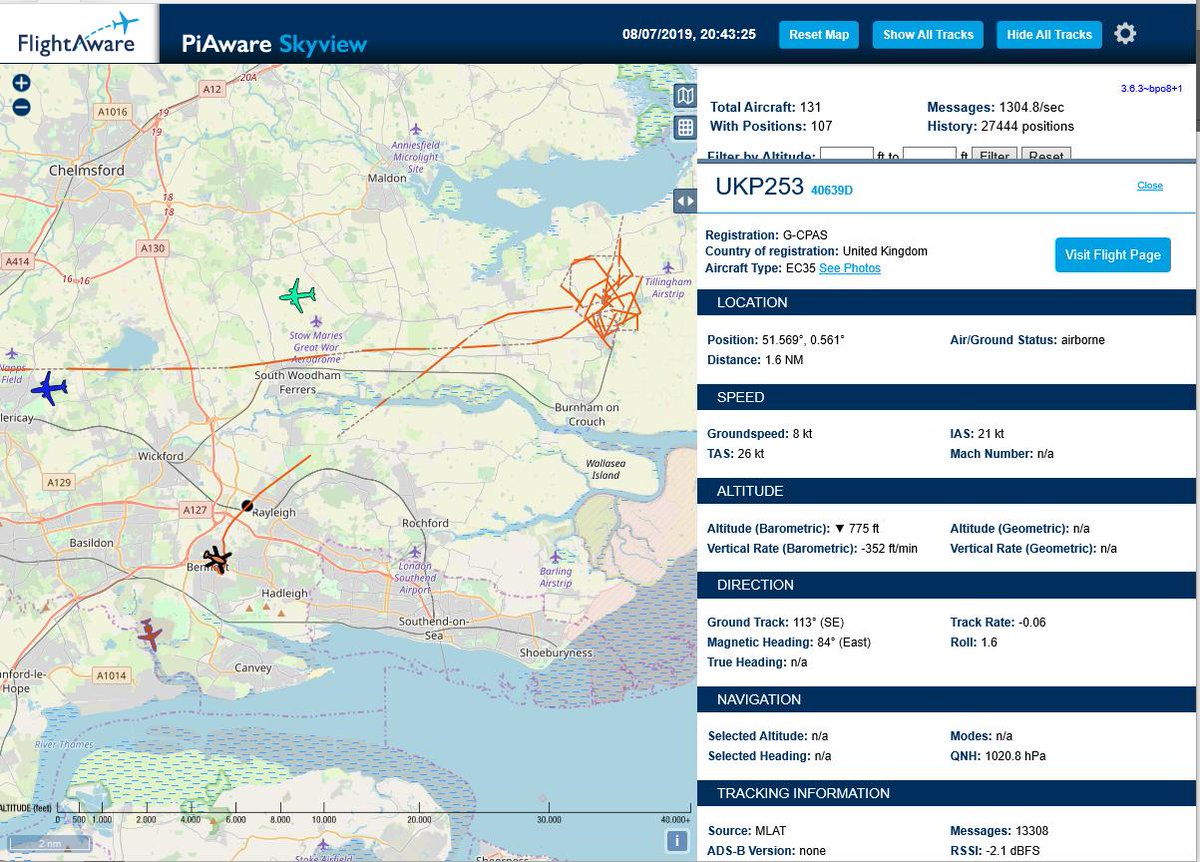
Task: Open Visit Flight Page
Action: (1113, 255)
